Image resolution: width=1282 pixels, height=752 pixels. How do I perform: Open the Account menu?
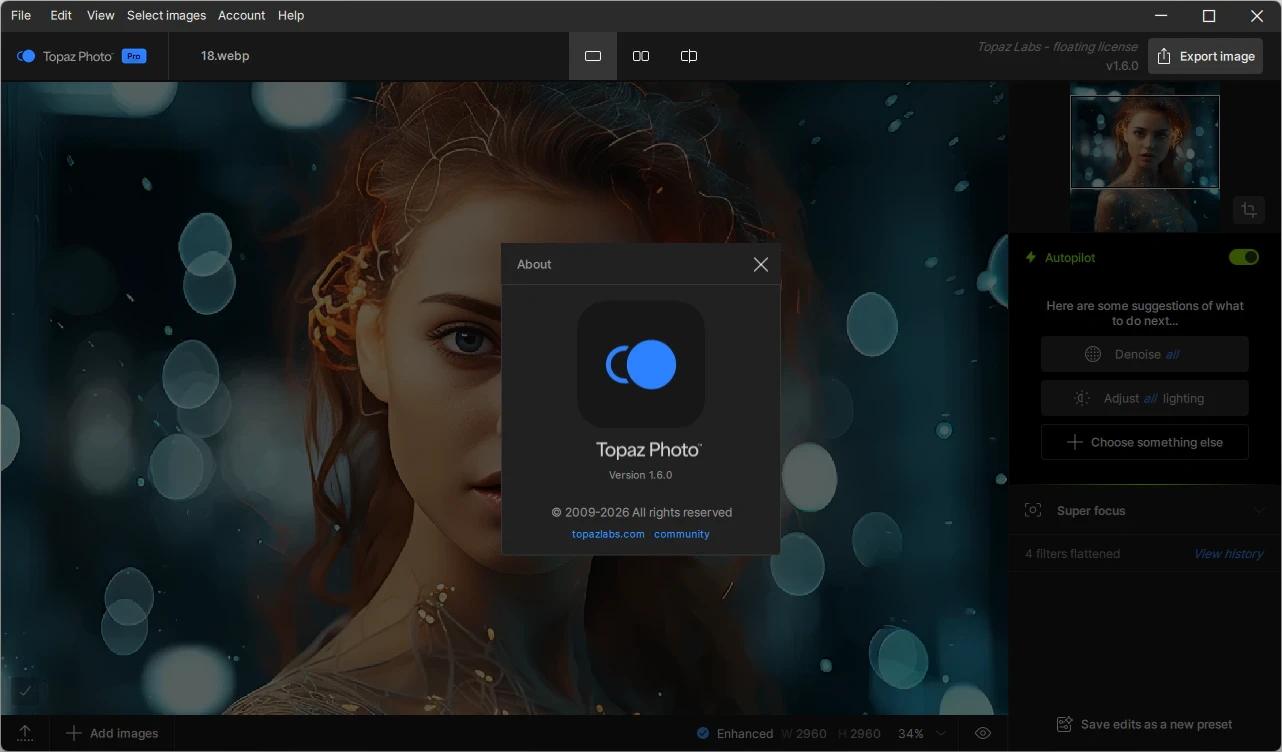coord(242,15)
